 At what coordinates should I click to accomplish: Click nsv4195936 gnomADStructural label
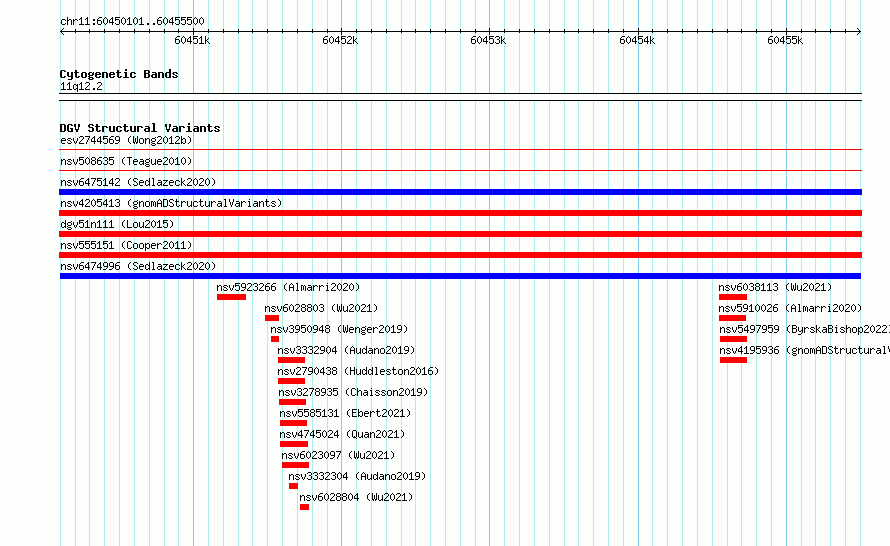coord(804,350)
